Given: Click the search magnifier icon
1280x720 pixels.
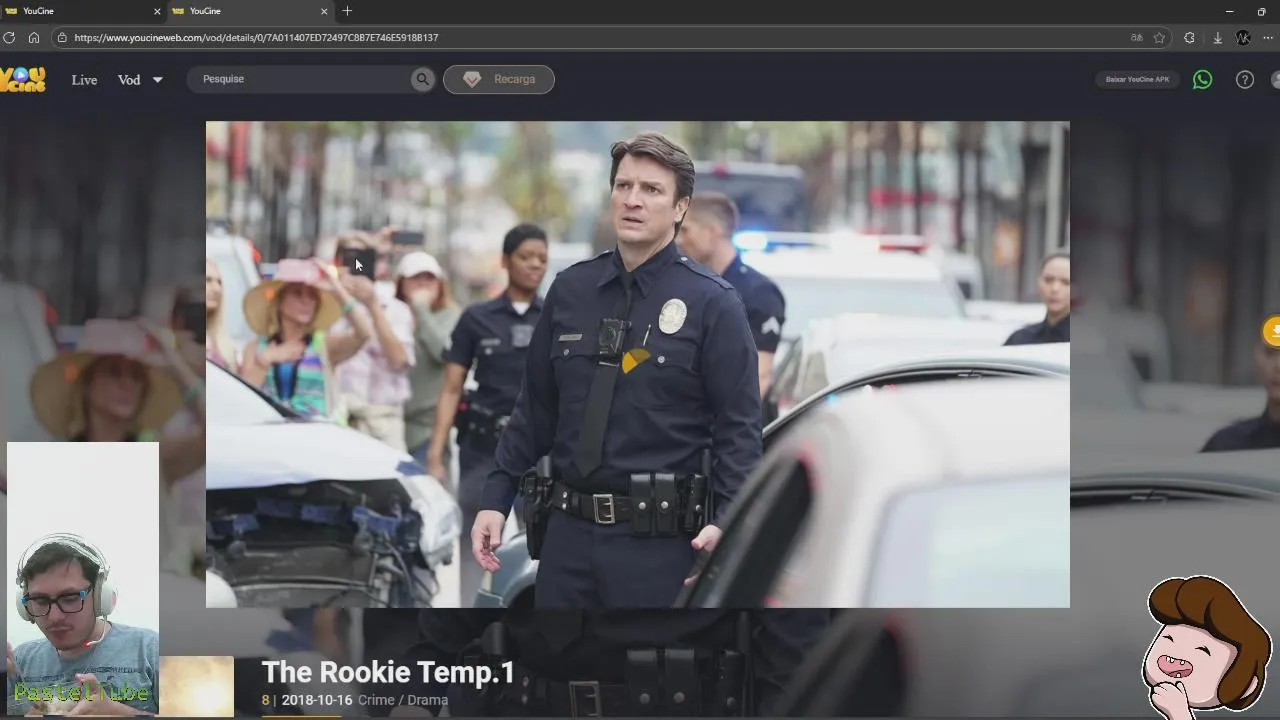Looking at the screenshot, I should (423, 79).
